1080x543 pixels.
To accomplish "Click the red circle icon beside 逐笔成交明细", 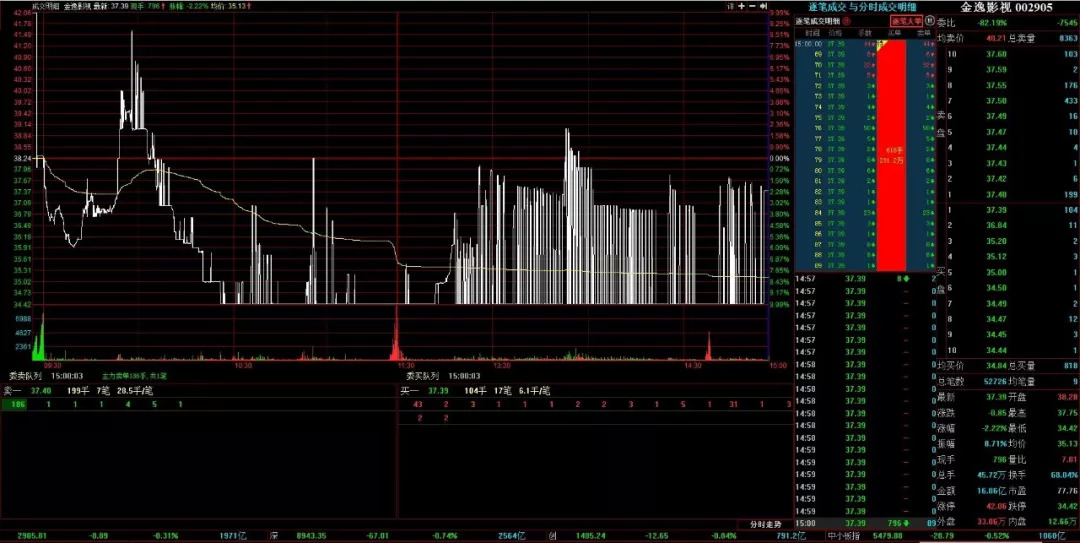I will coord(847,21).
